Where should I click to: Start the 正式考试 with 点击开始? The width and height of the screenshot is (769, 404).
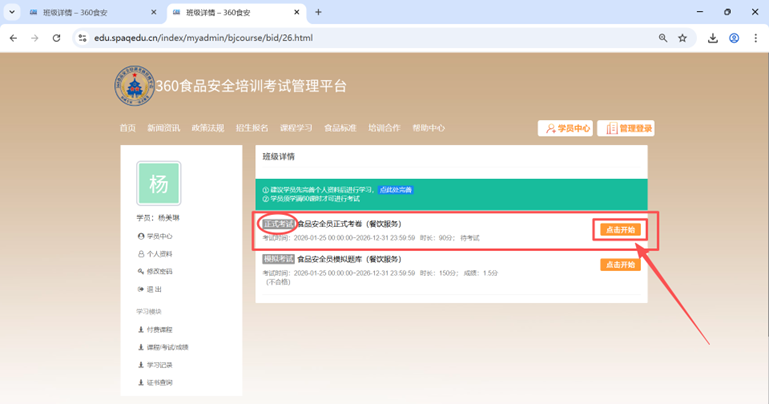(x=620, y=230)
